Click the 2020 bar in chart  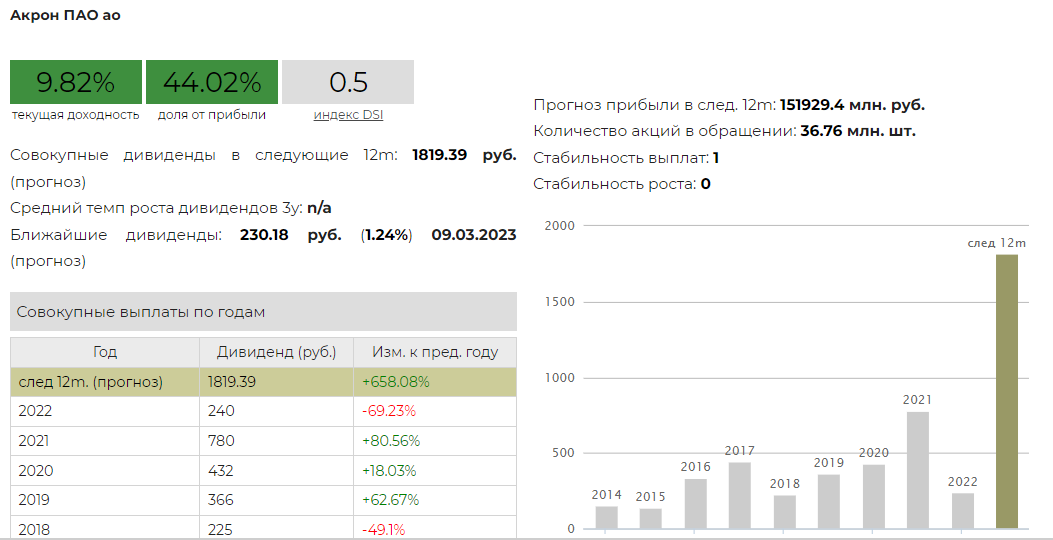(x=873, y=497)
